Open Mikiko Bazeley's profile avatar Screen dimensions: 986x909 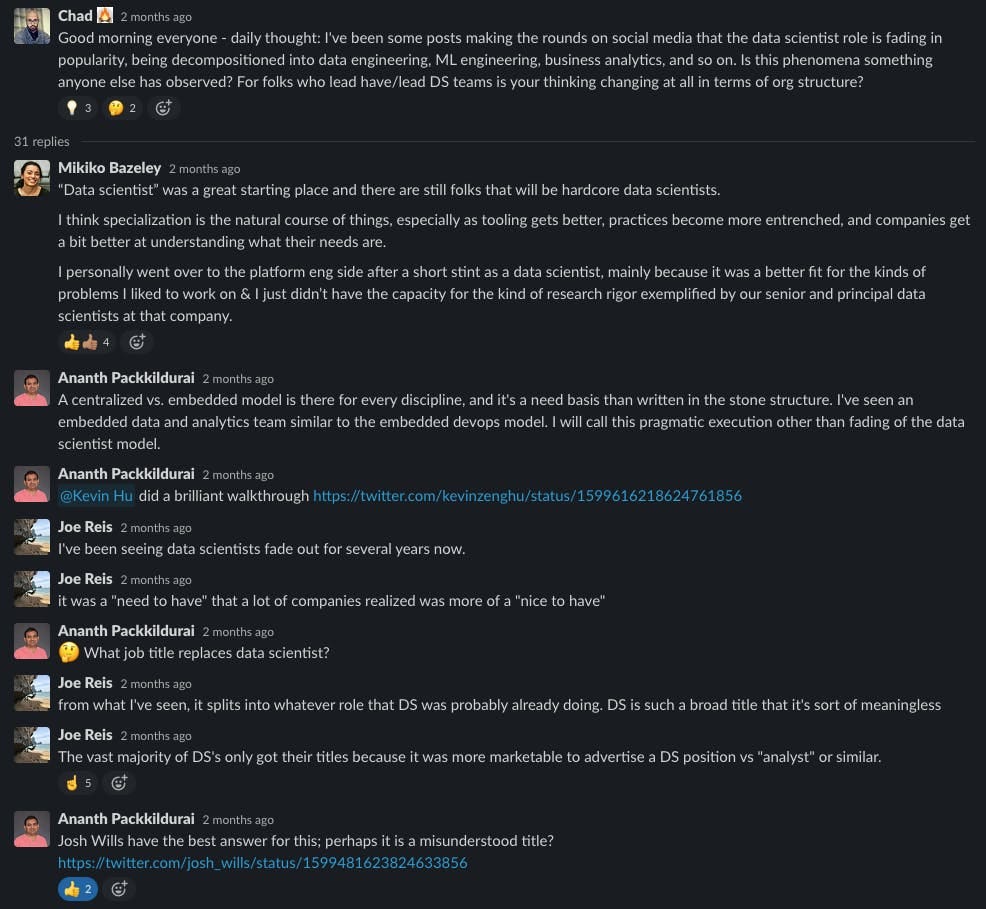pyautogui.click(x=31, y=178)
